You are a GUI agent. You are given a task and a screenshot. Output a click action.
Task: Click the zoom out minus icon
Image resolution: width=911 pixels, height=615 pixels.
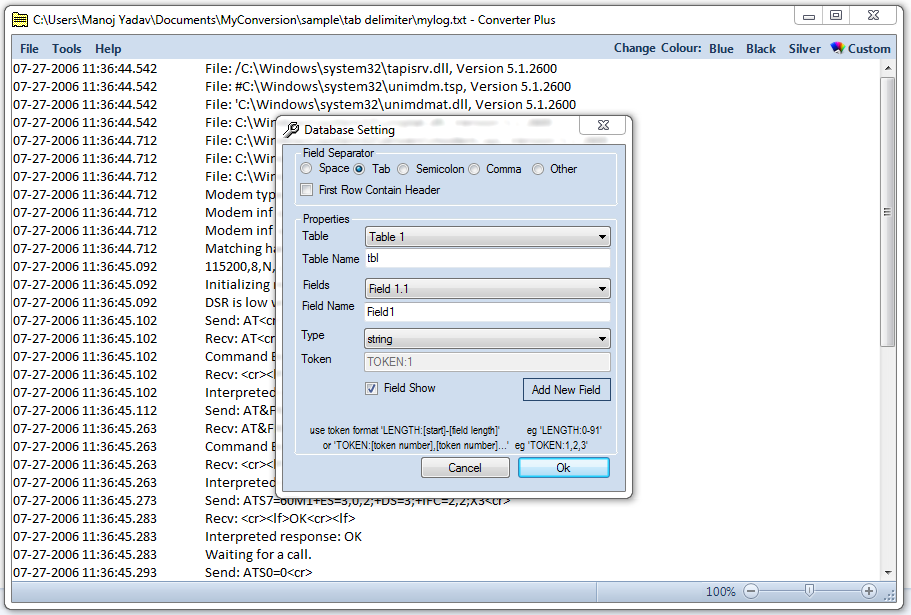pos(751,591)
